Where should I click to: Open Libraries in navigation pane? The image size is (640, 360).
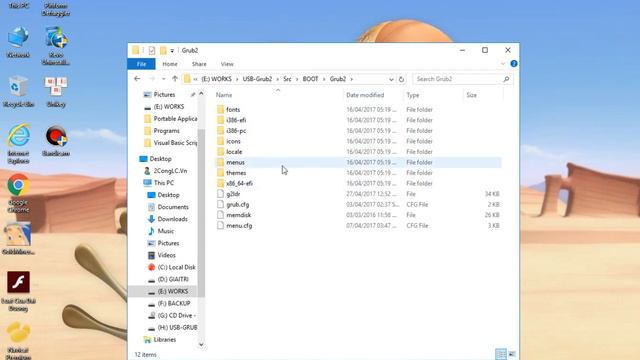click(164, 340)
